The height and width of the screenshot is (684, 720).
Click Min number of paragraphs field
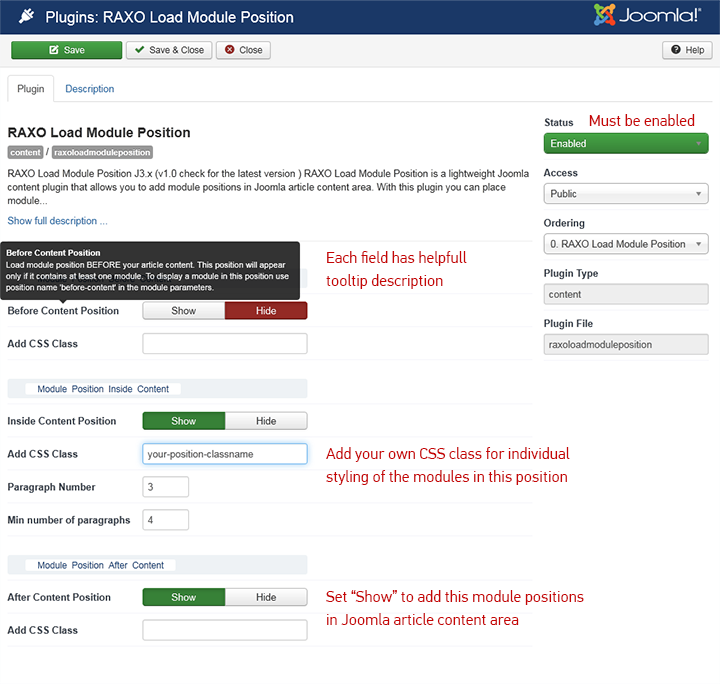pos(166,520)
